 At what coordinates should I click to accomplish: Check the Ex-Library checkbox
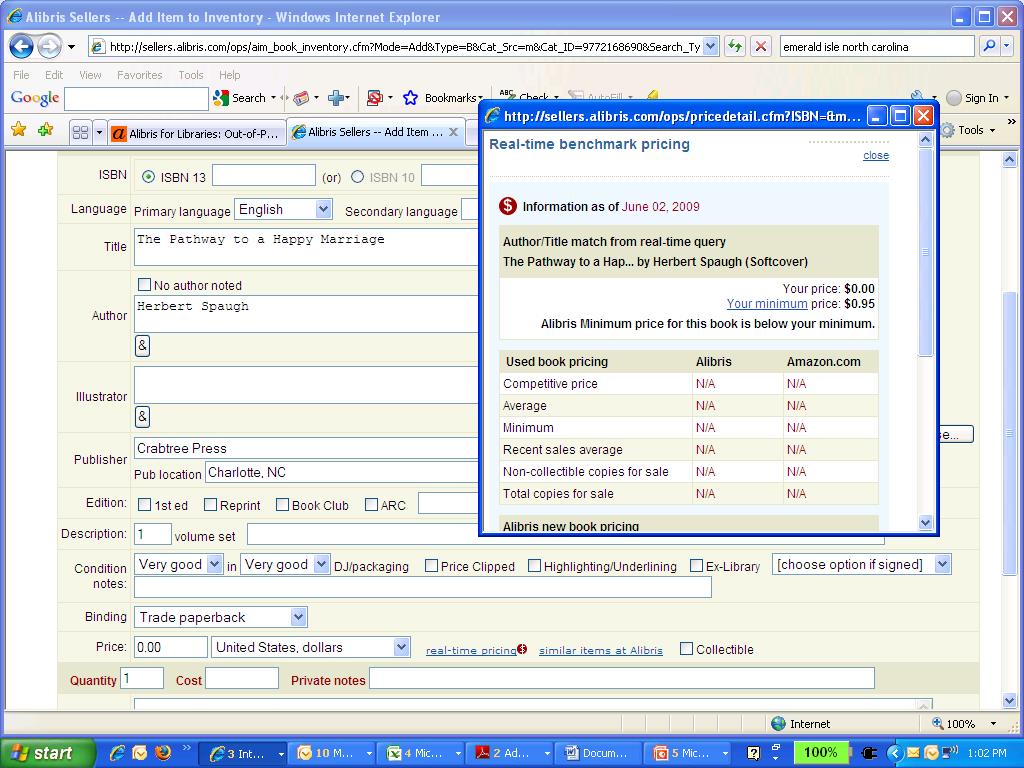tap(697, 566)
